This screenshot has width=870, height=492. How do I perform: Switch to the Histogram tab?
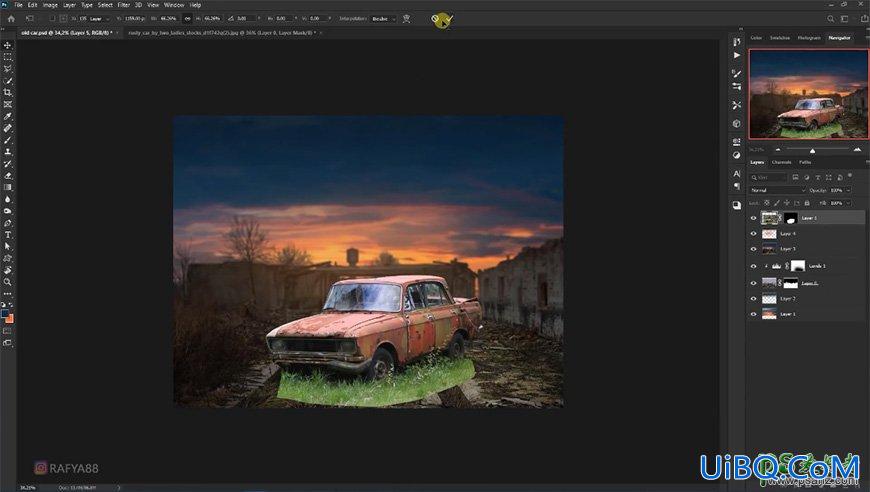pyautogui.click(x=809, y=38)
